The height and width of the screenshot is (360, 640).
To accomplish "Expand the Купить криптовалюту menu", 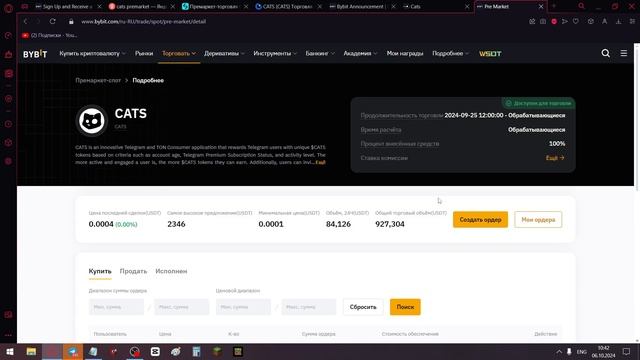I will pos(93,53).
